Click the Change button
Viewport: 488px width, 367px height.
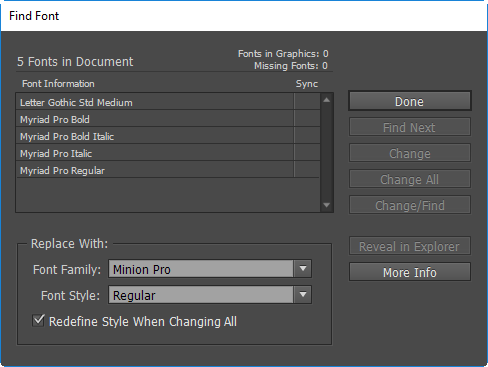pyautogui.click(x=410, y=153)
